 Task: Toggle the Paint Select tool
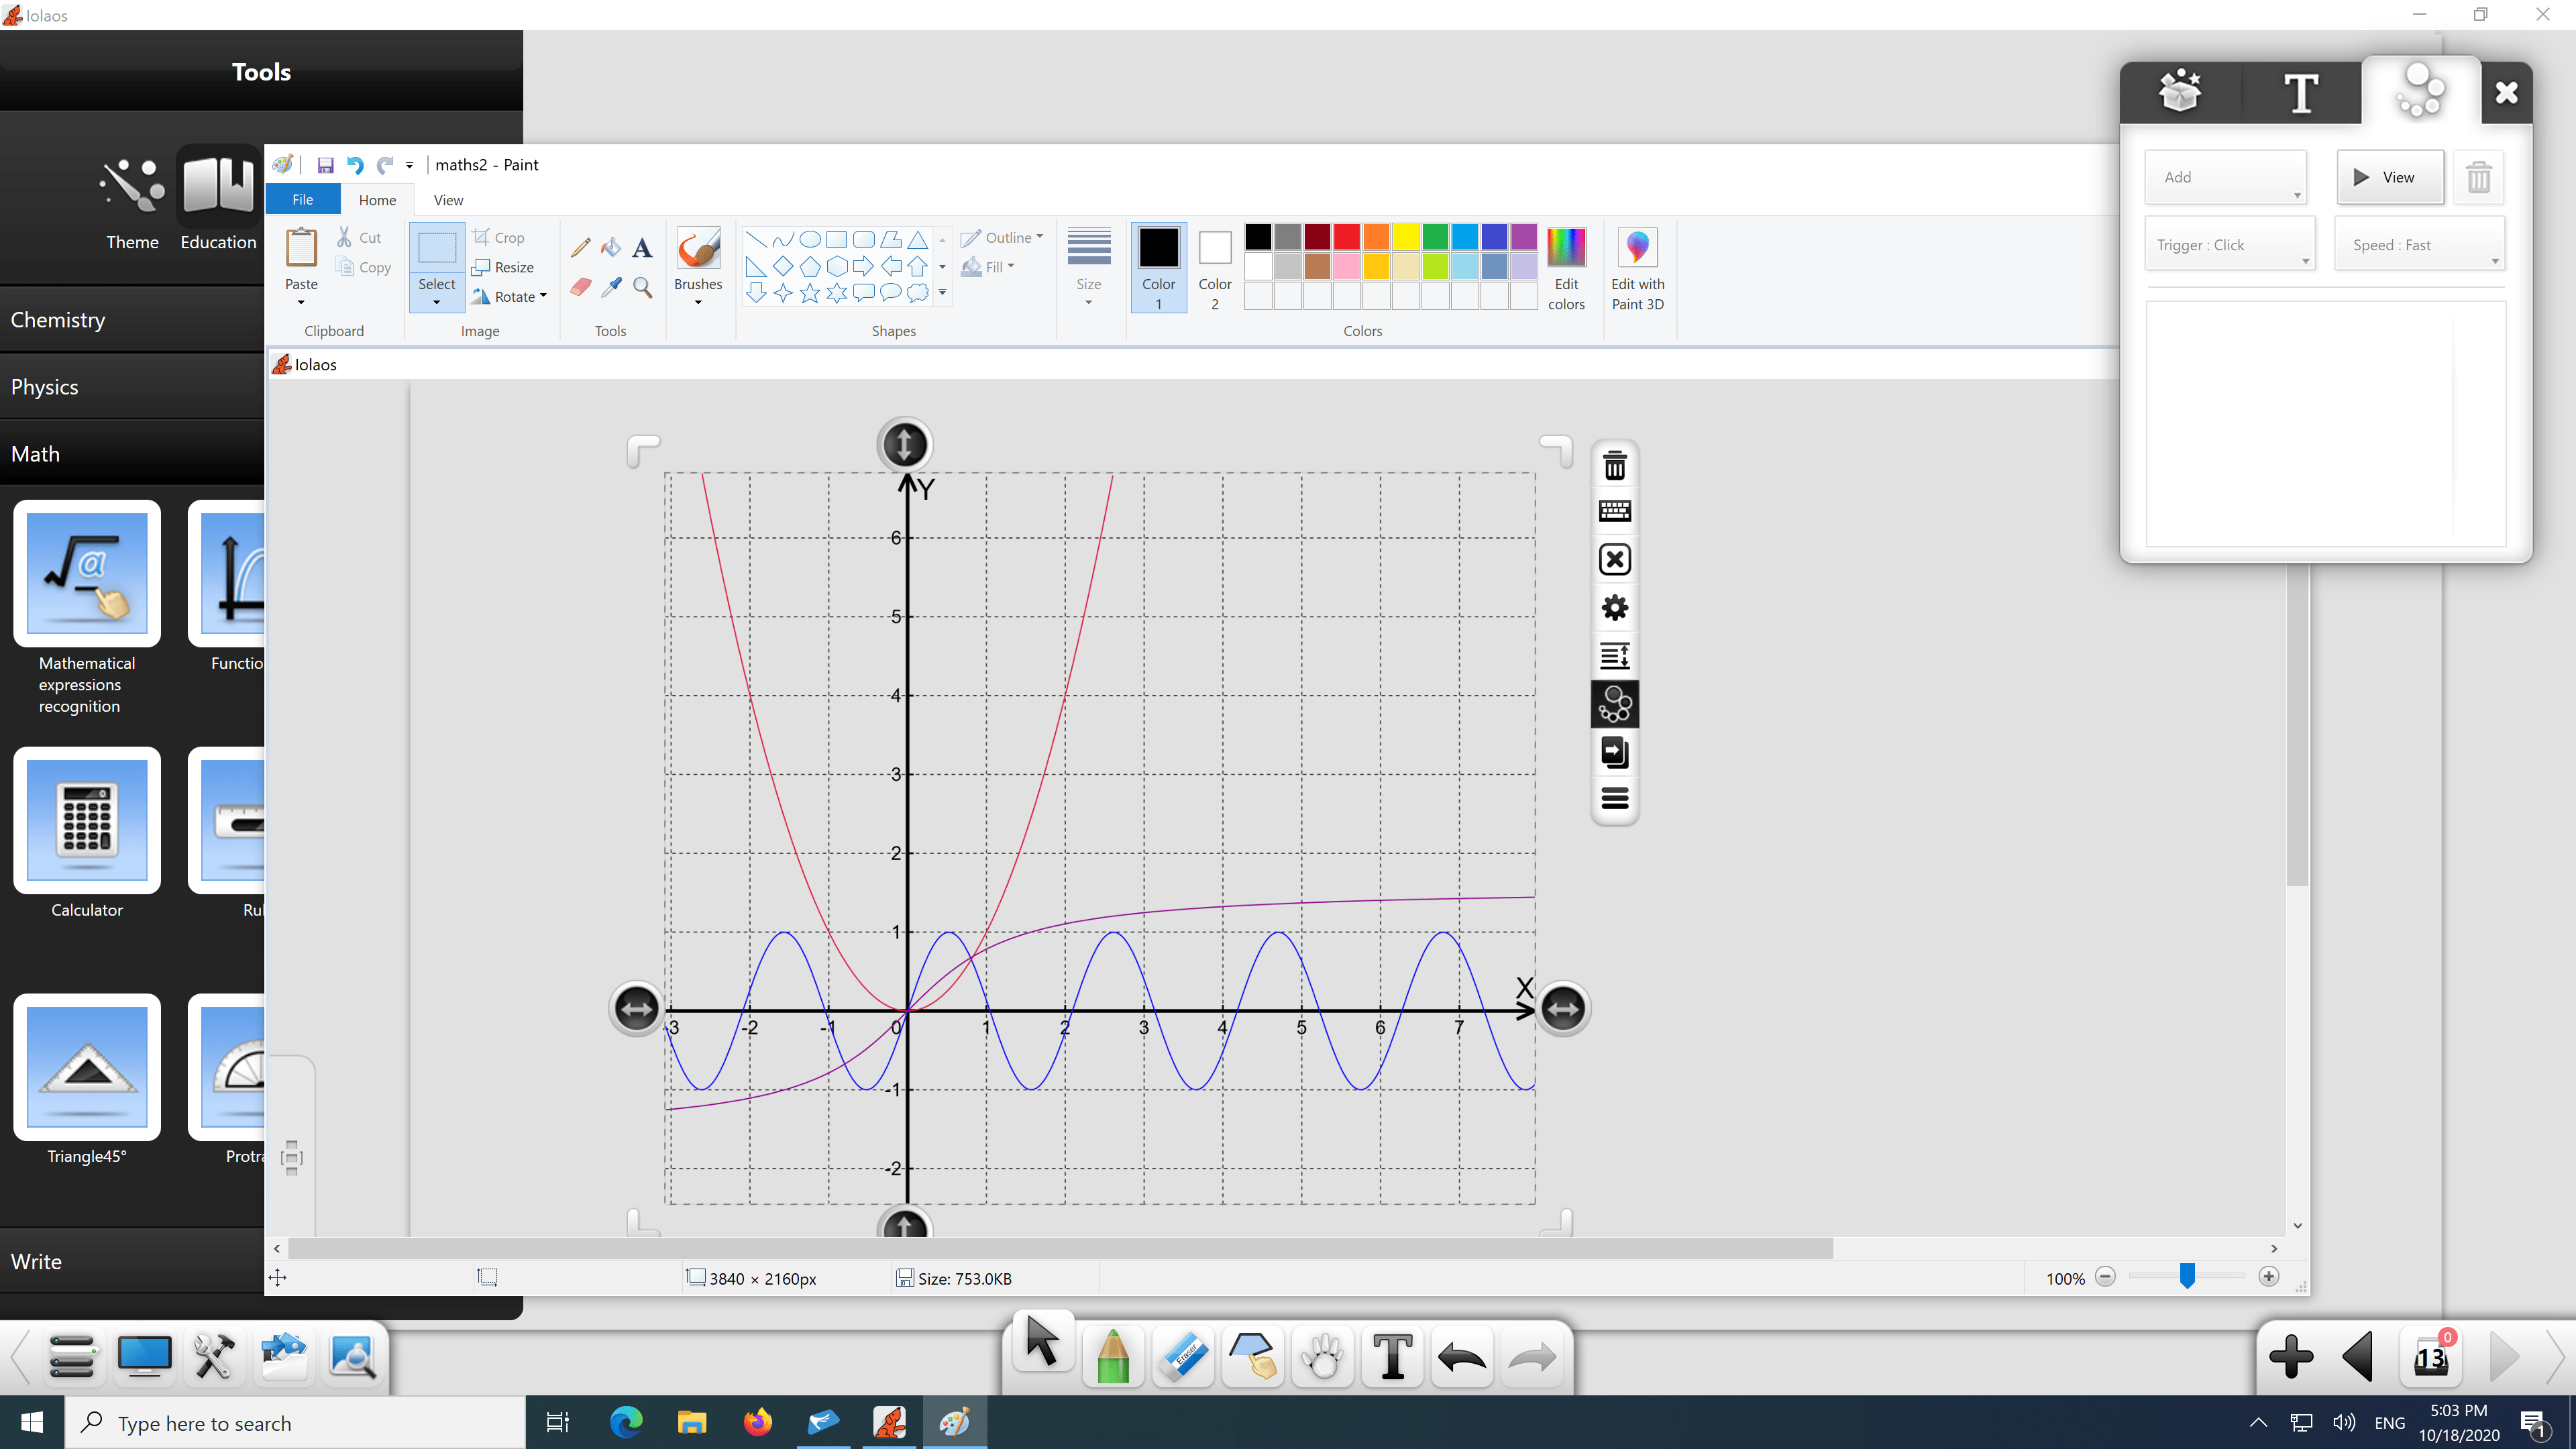tap(436, 248)
